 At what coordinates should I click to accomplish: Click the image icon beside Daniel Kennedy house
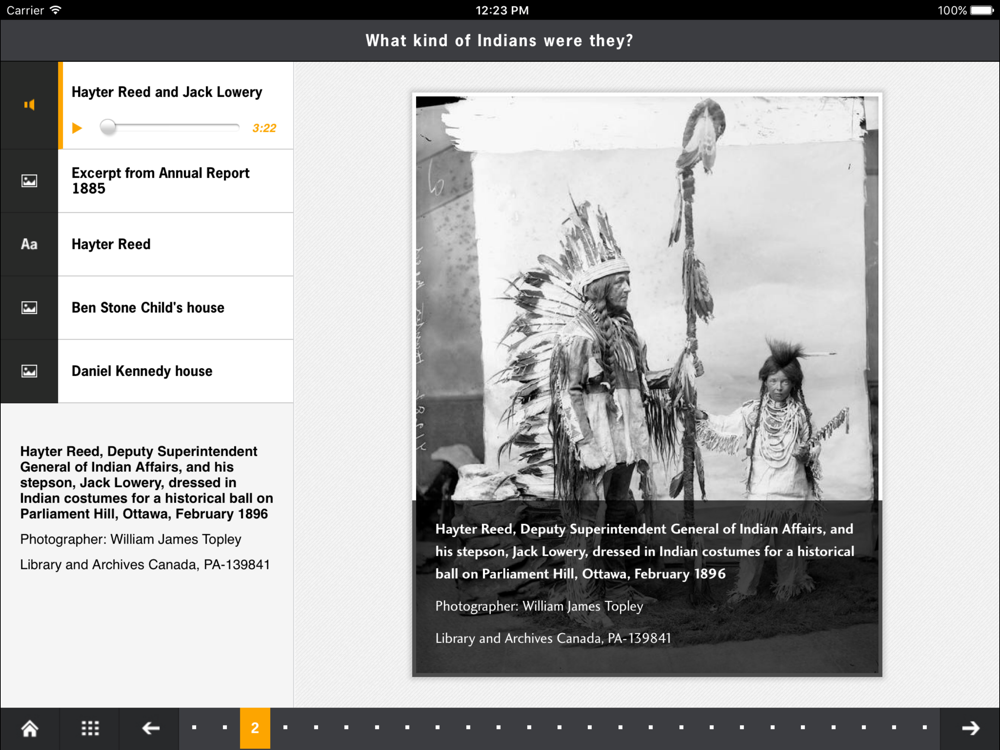pyautogui.click(x=29, y=371)
